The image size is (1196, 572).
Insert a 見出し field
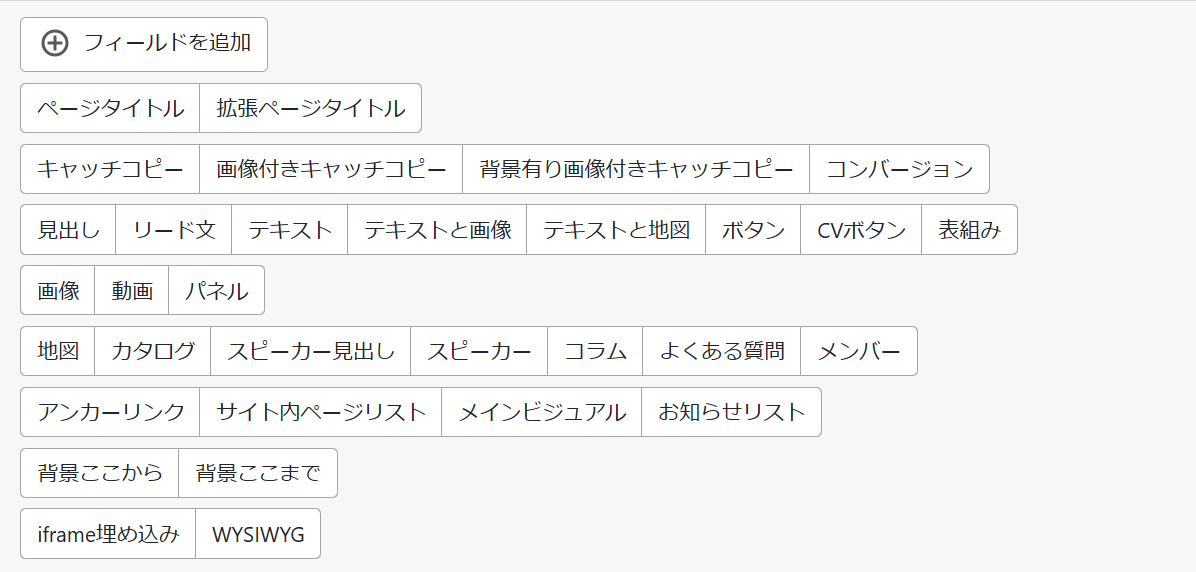click(68, 230)
